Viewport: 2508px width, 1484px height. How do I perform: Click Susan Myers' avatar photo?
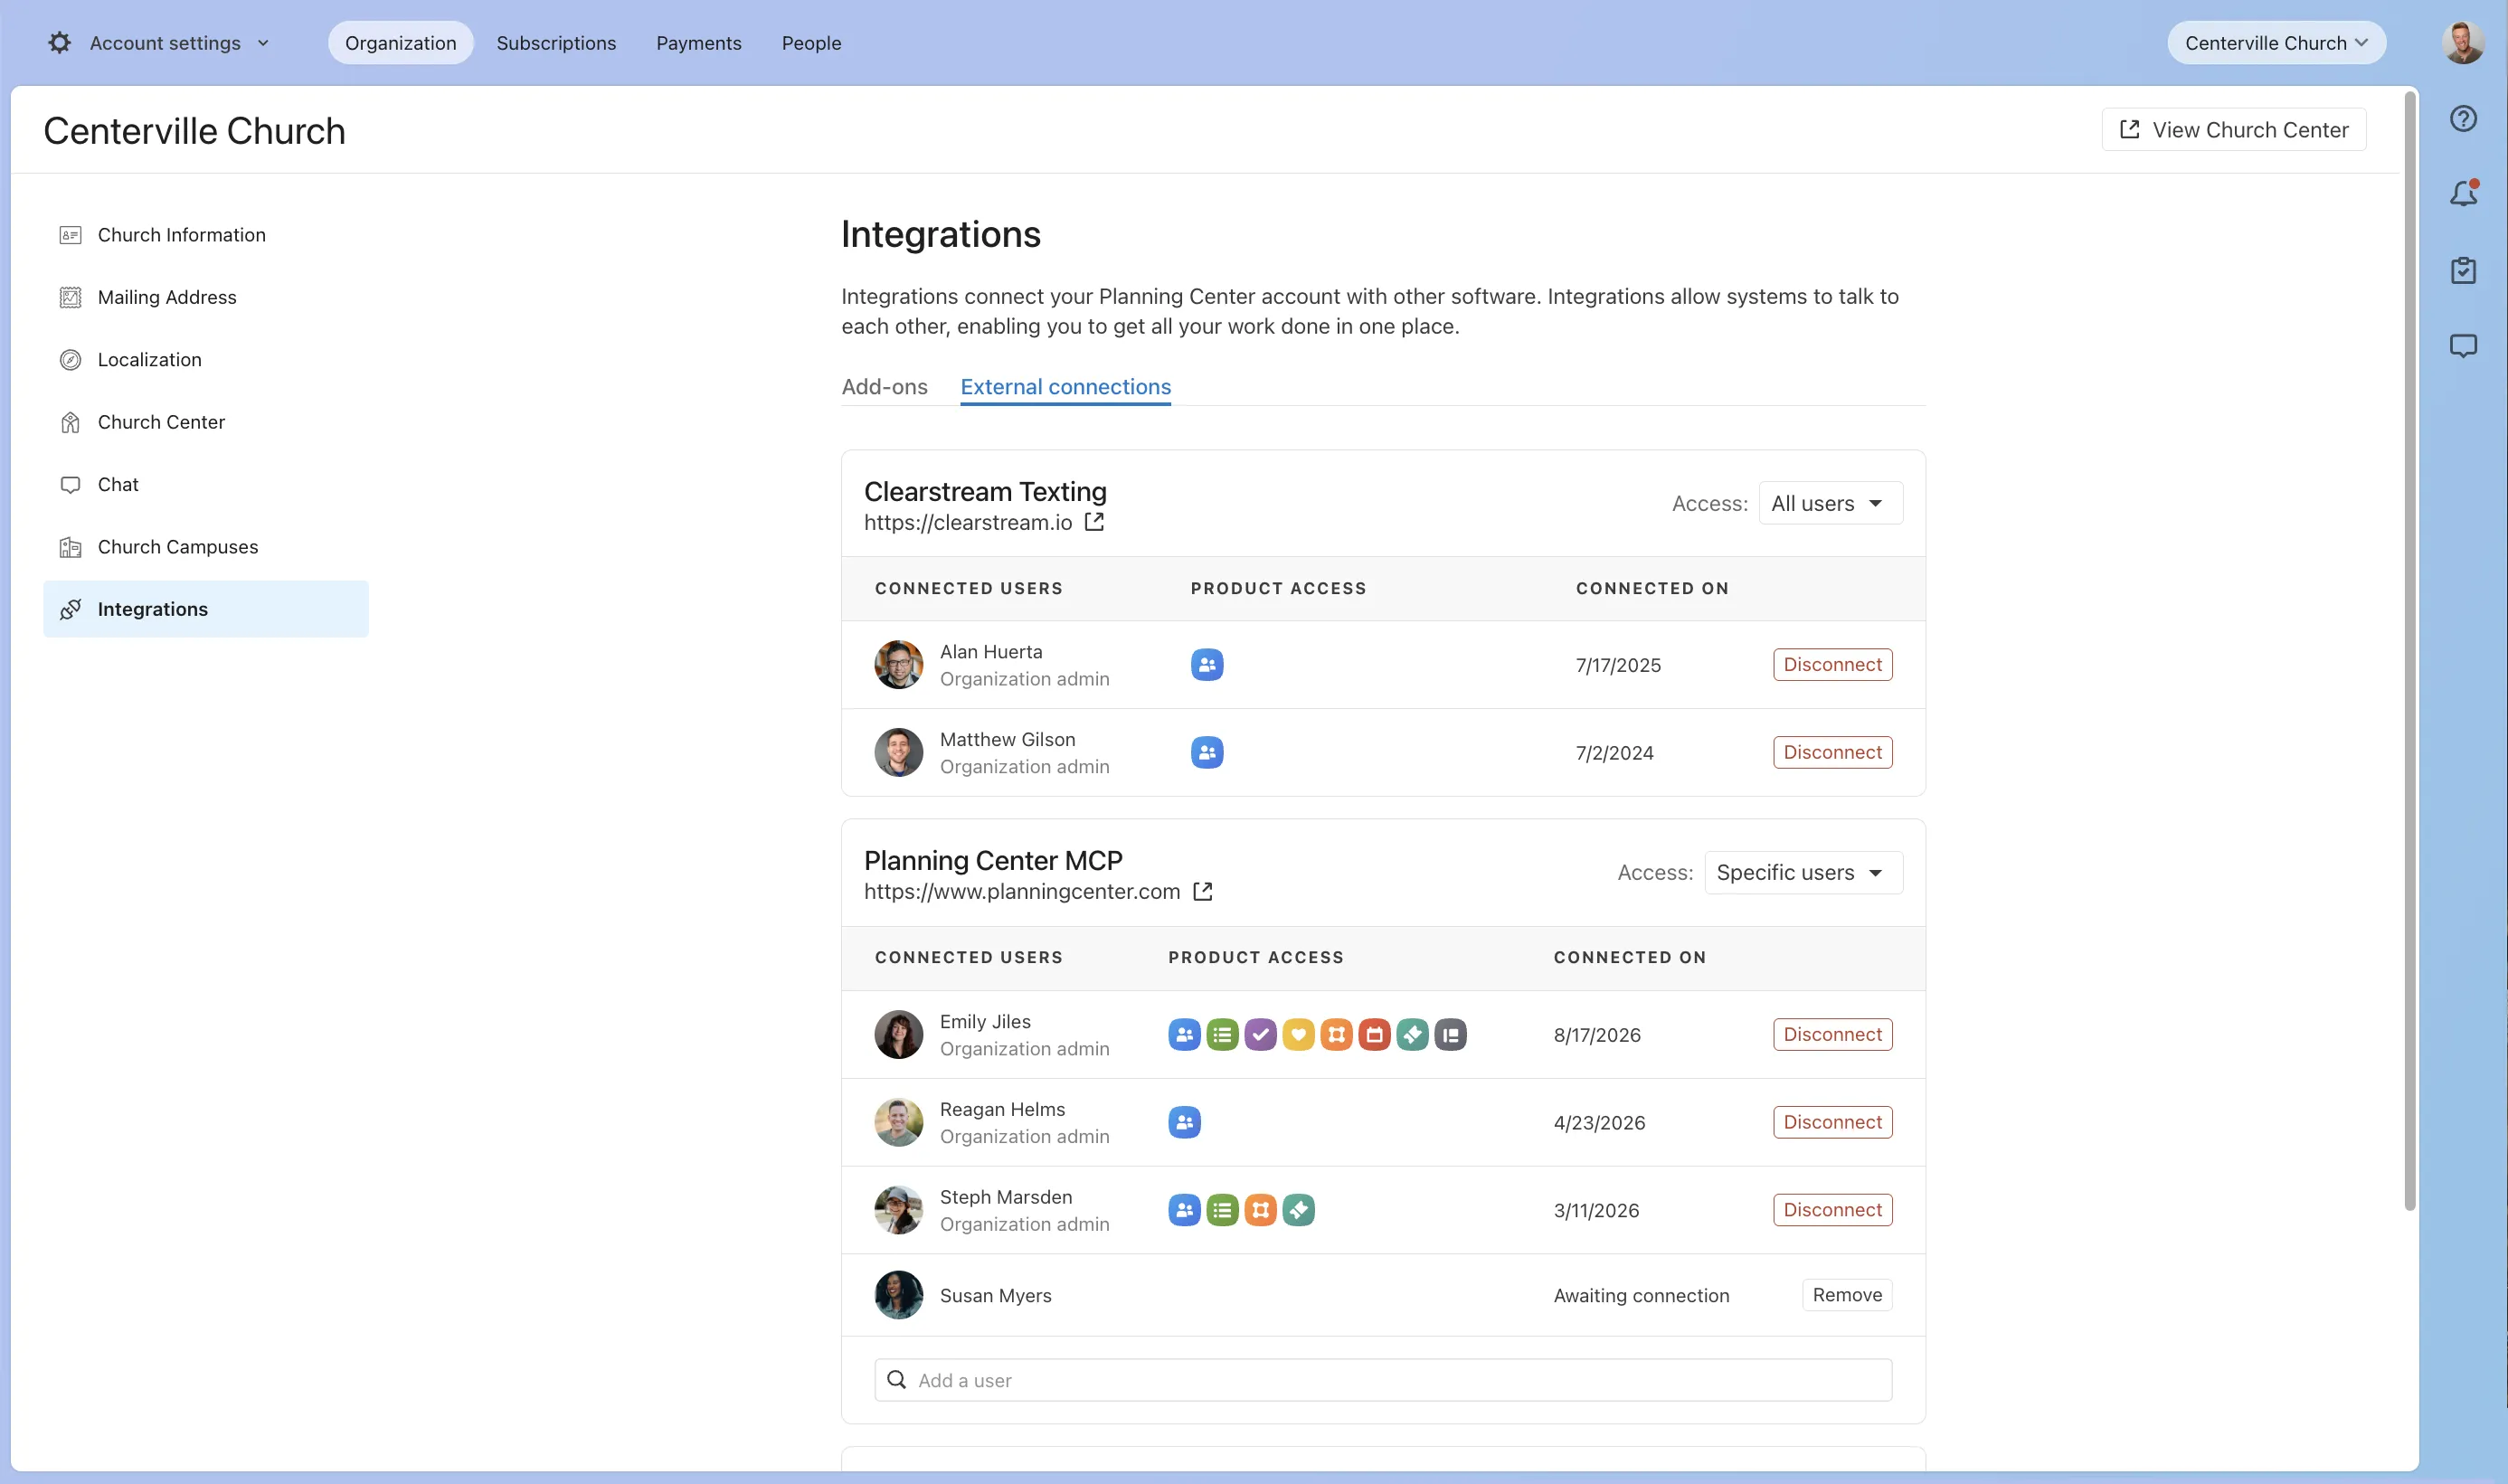click(x=899, y=1295)
